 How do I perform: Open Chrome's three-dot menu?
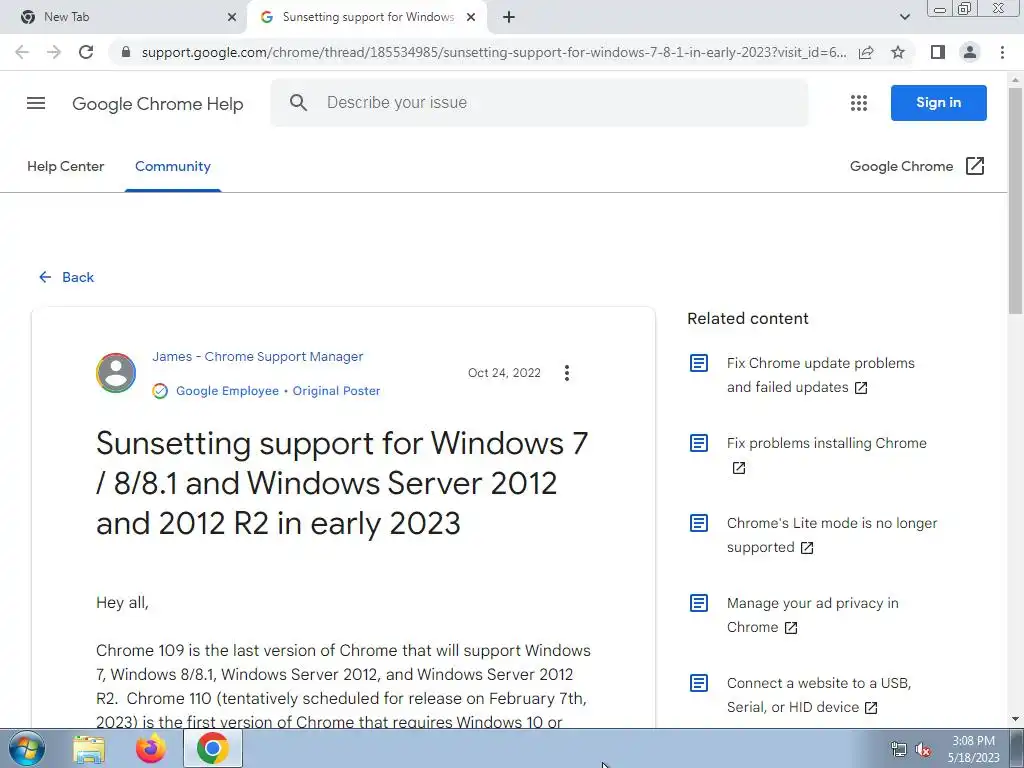1002,52
